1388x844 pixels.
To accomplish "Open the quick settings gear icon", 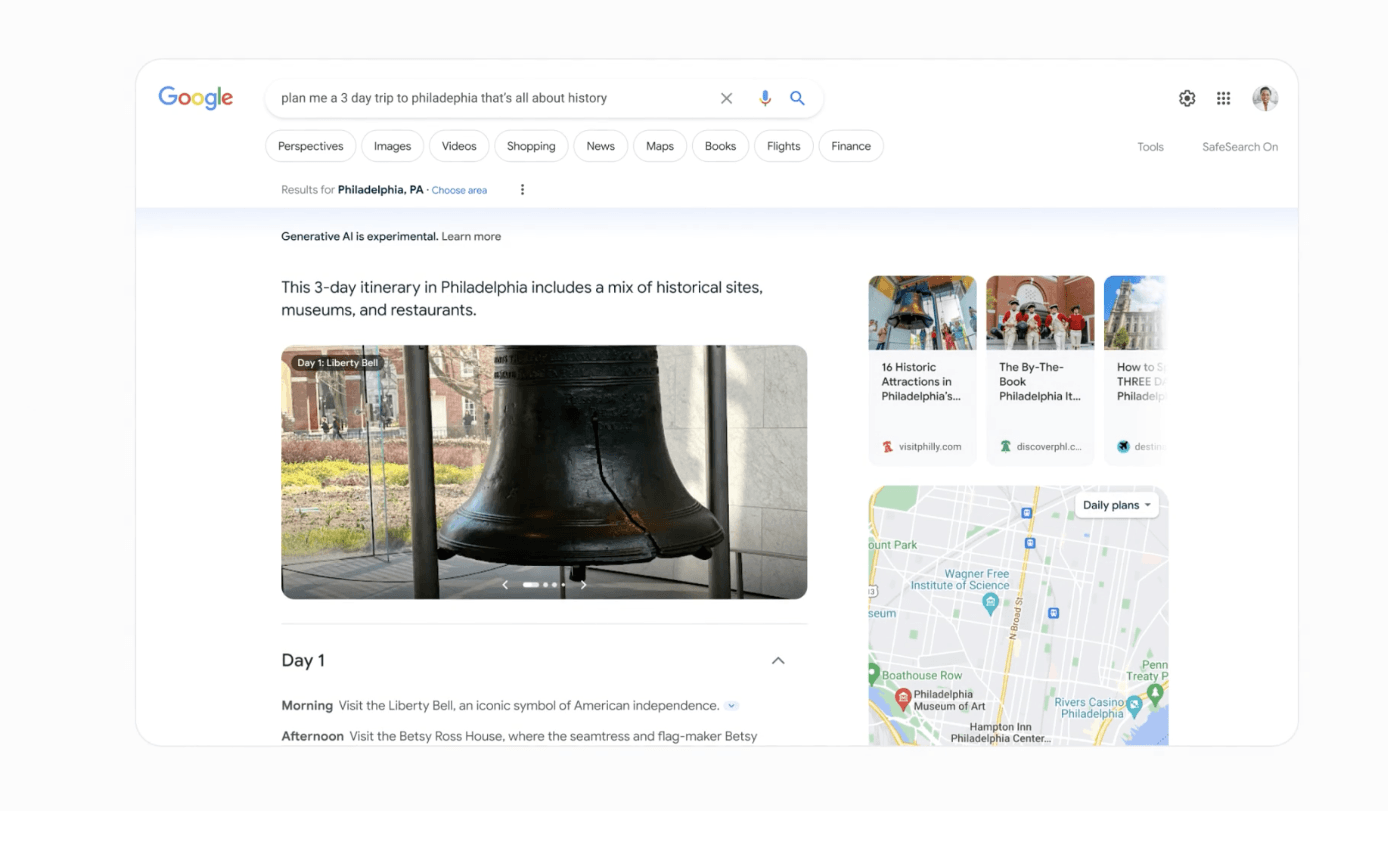I will [1186, 98].
